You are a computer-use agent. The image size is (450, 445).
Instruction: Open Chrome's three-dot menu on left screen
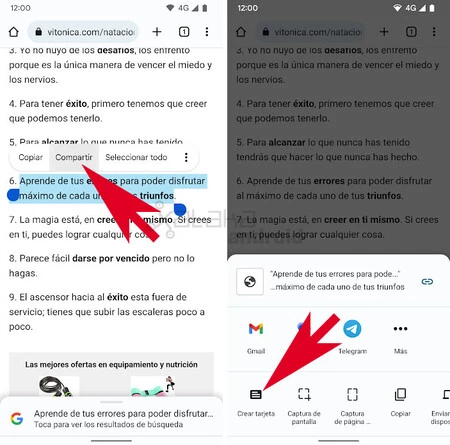coord(207,32)
